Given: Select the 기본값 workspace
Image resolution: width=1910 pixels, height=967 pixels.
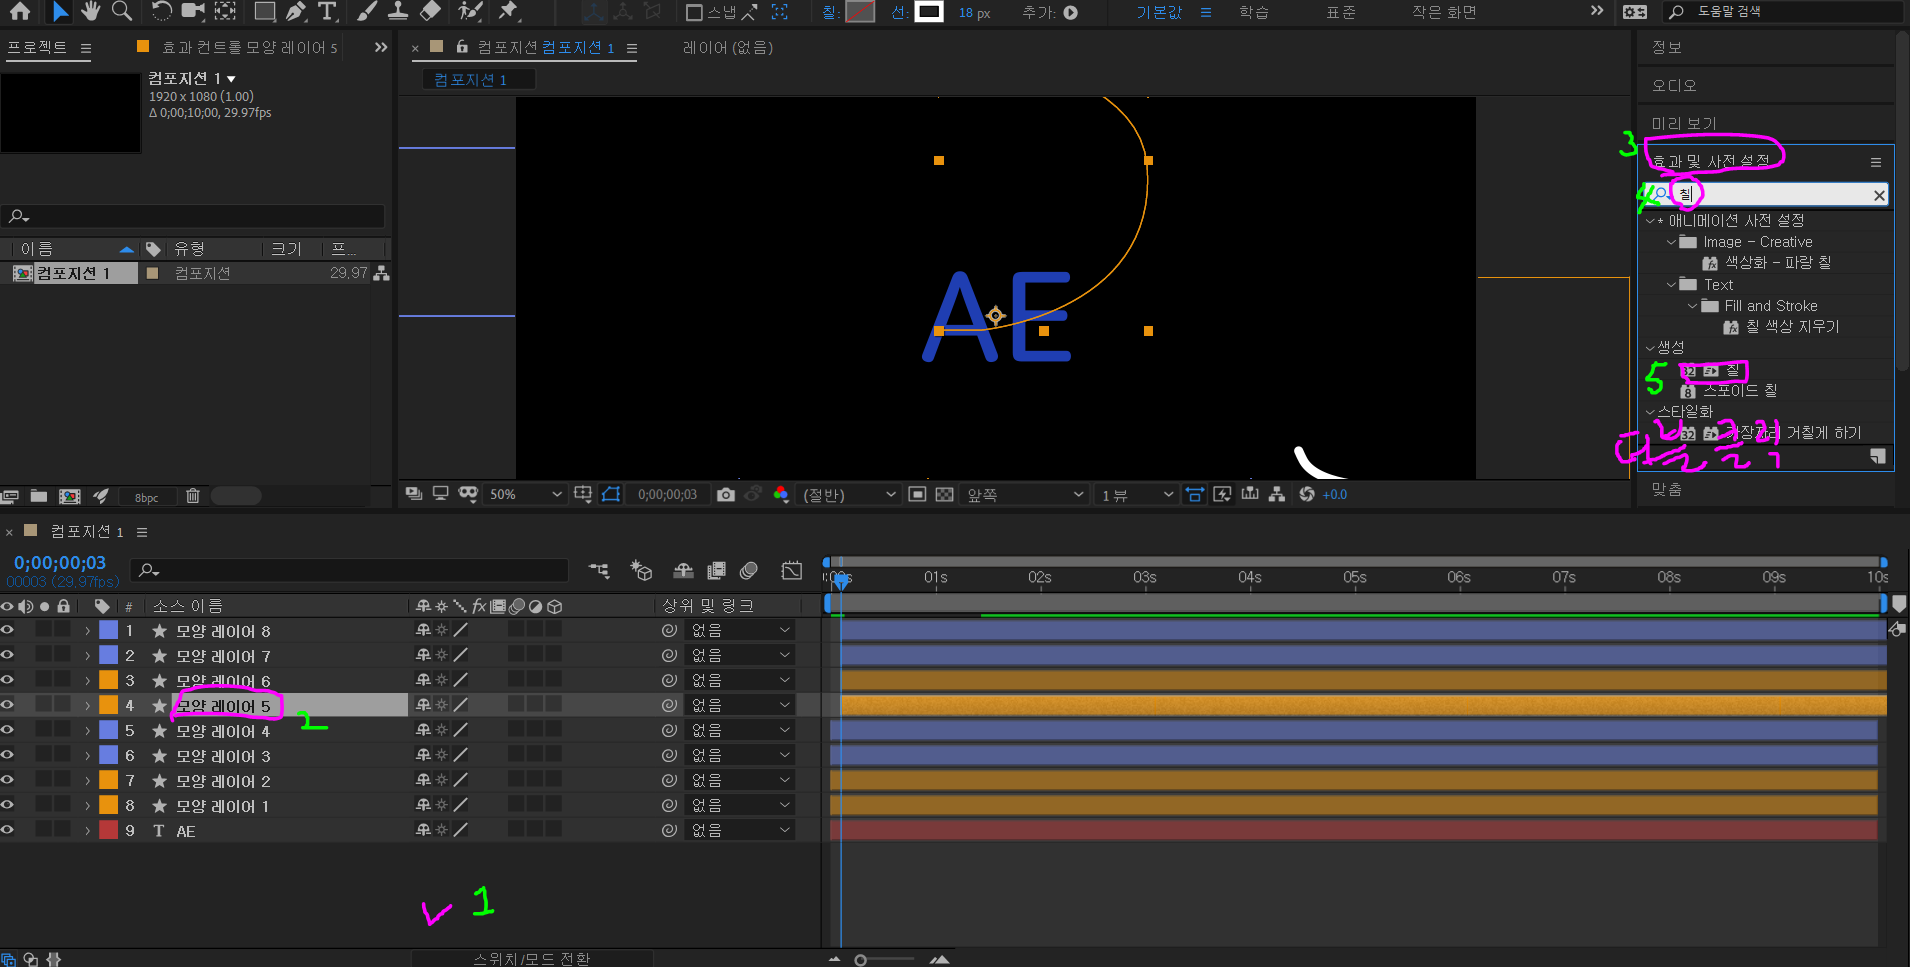Looking at the screenshot, I should 1159,12.
